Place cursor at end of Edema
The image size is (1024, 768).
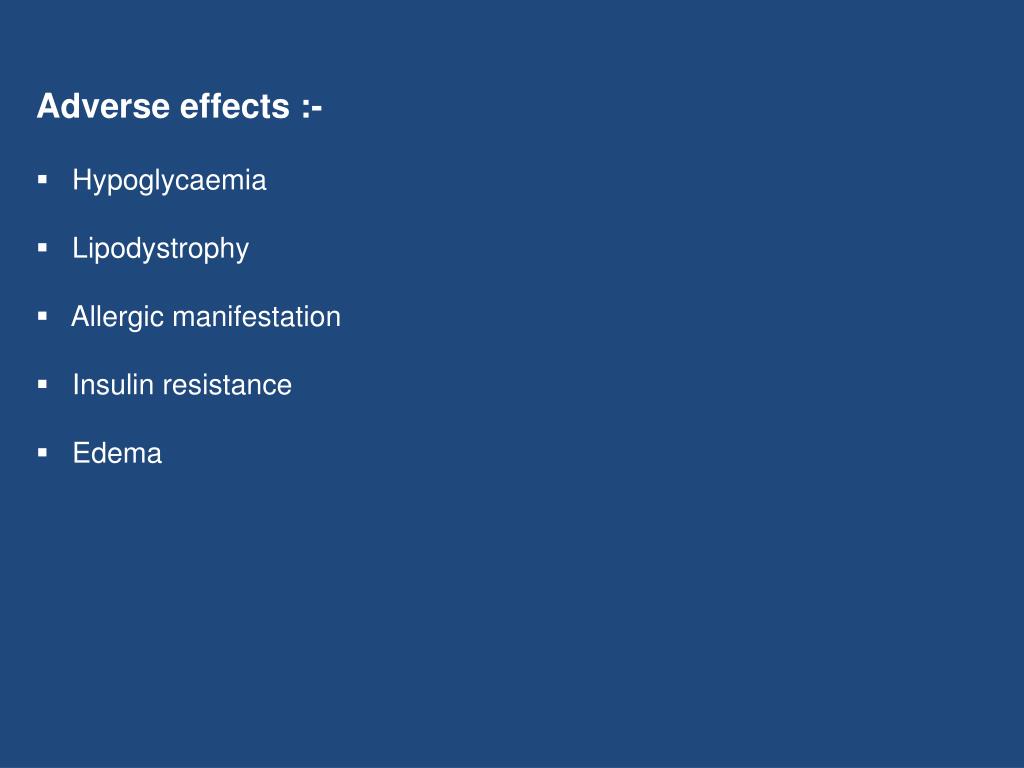point(163,453)
